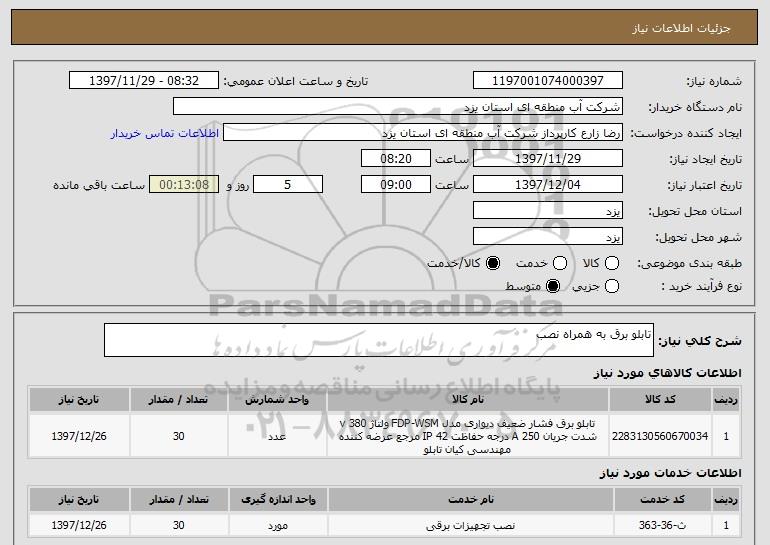Click the delivery province field یزد

coord(548,211)
